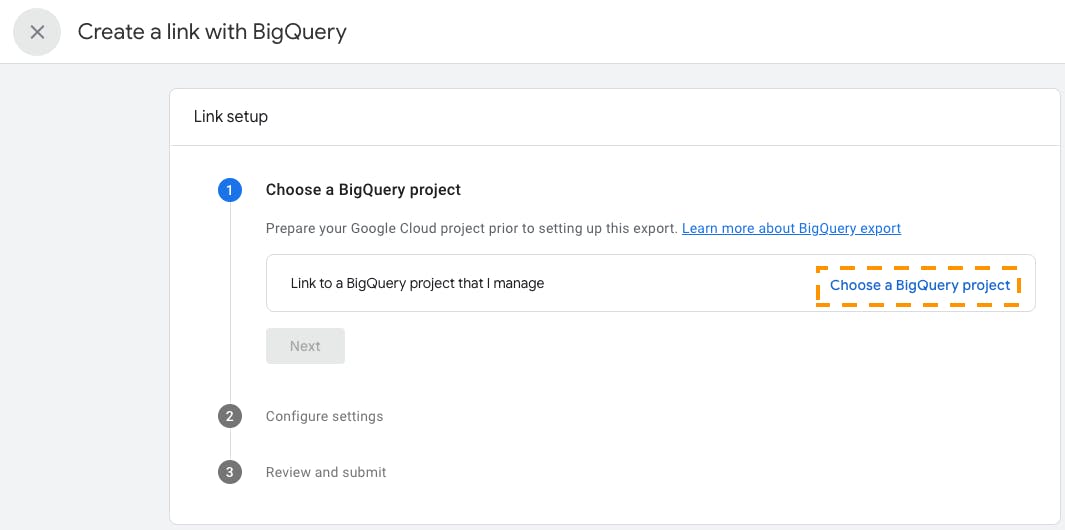This screenshot has width=1065, height=530.
Task: Close the Create a link with BigQuery dialog
Action: click(x=37, y=32)
